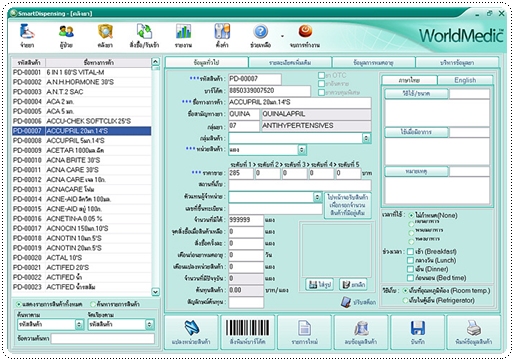Click the usage/dosage button in the language panel
This screenshot has height=361, width=514.
coord(416,94)
